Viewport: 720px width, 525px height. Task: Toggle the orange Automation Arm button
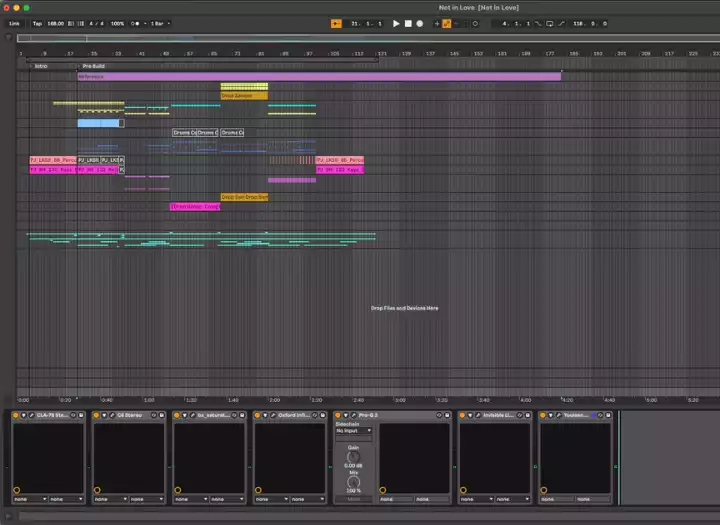point(446,23)
